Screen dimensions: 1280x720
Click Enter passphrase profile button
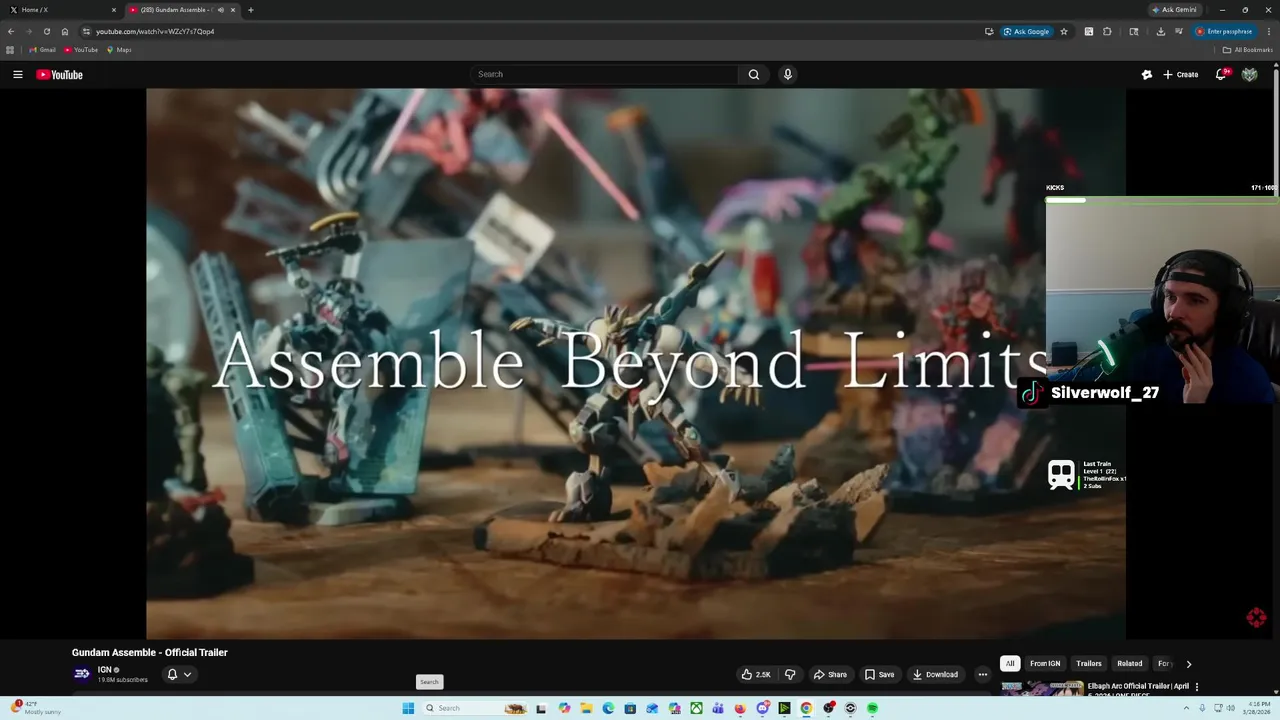point(1223,31)
